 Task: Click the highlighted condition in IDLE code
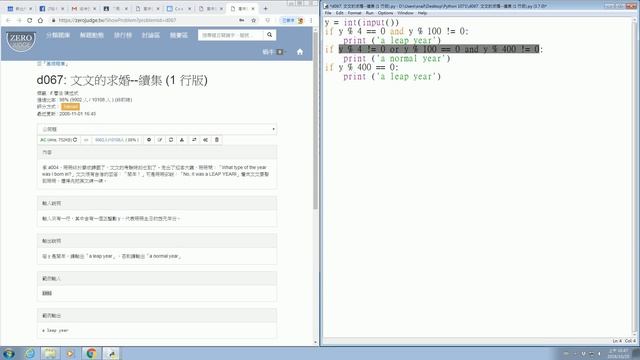(x=439, y=49)
